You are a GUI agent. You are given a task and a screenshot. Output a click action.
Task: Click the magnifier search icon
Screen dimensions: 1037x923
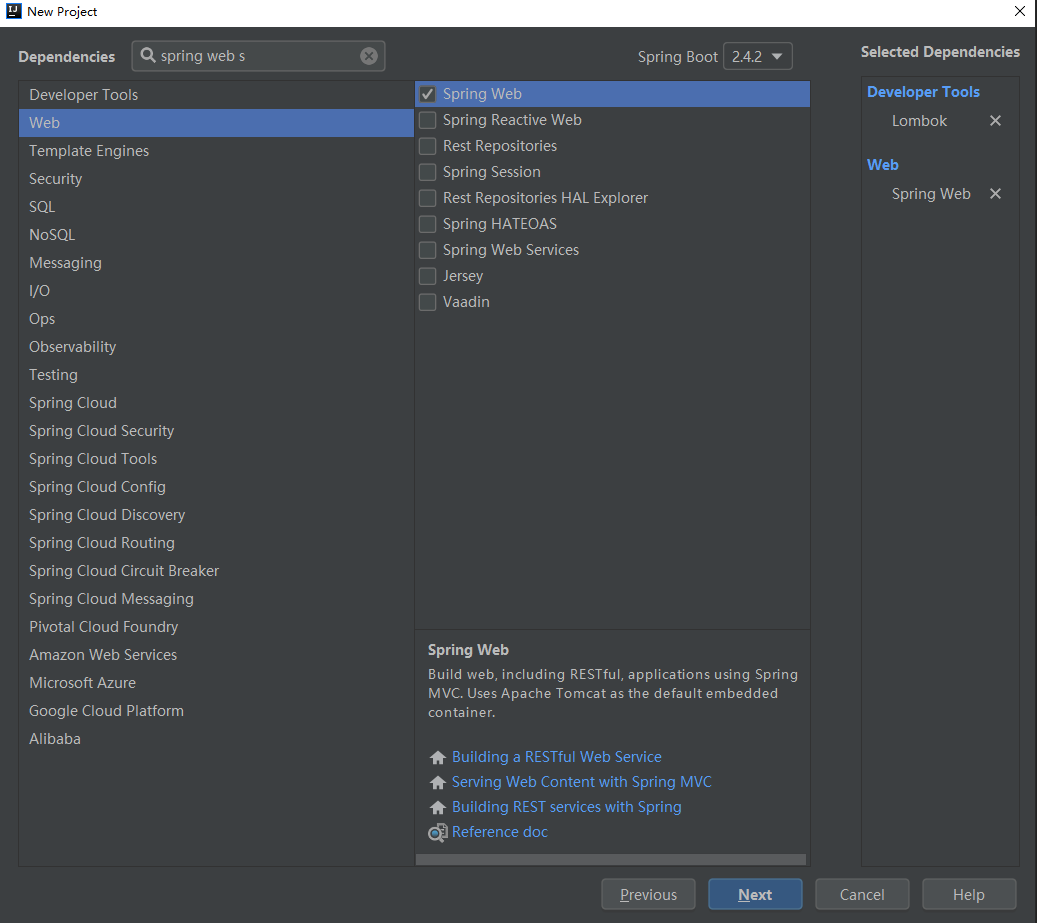point(148,56)
